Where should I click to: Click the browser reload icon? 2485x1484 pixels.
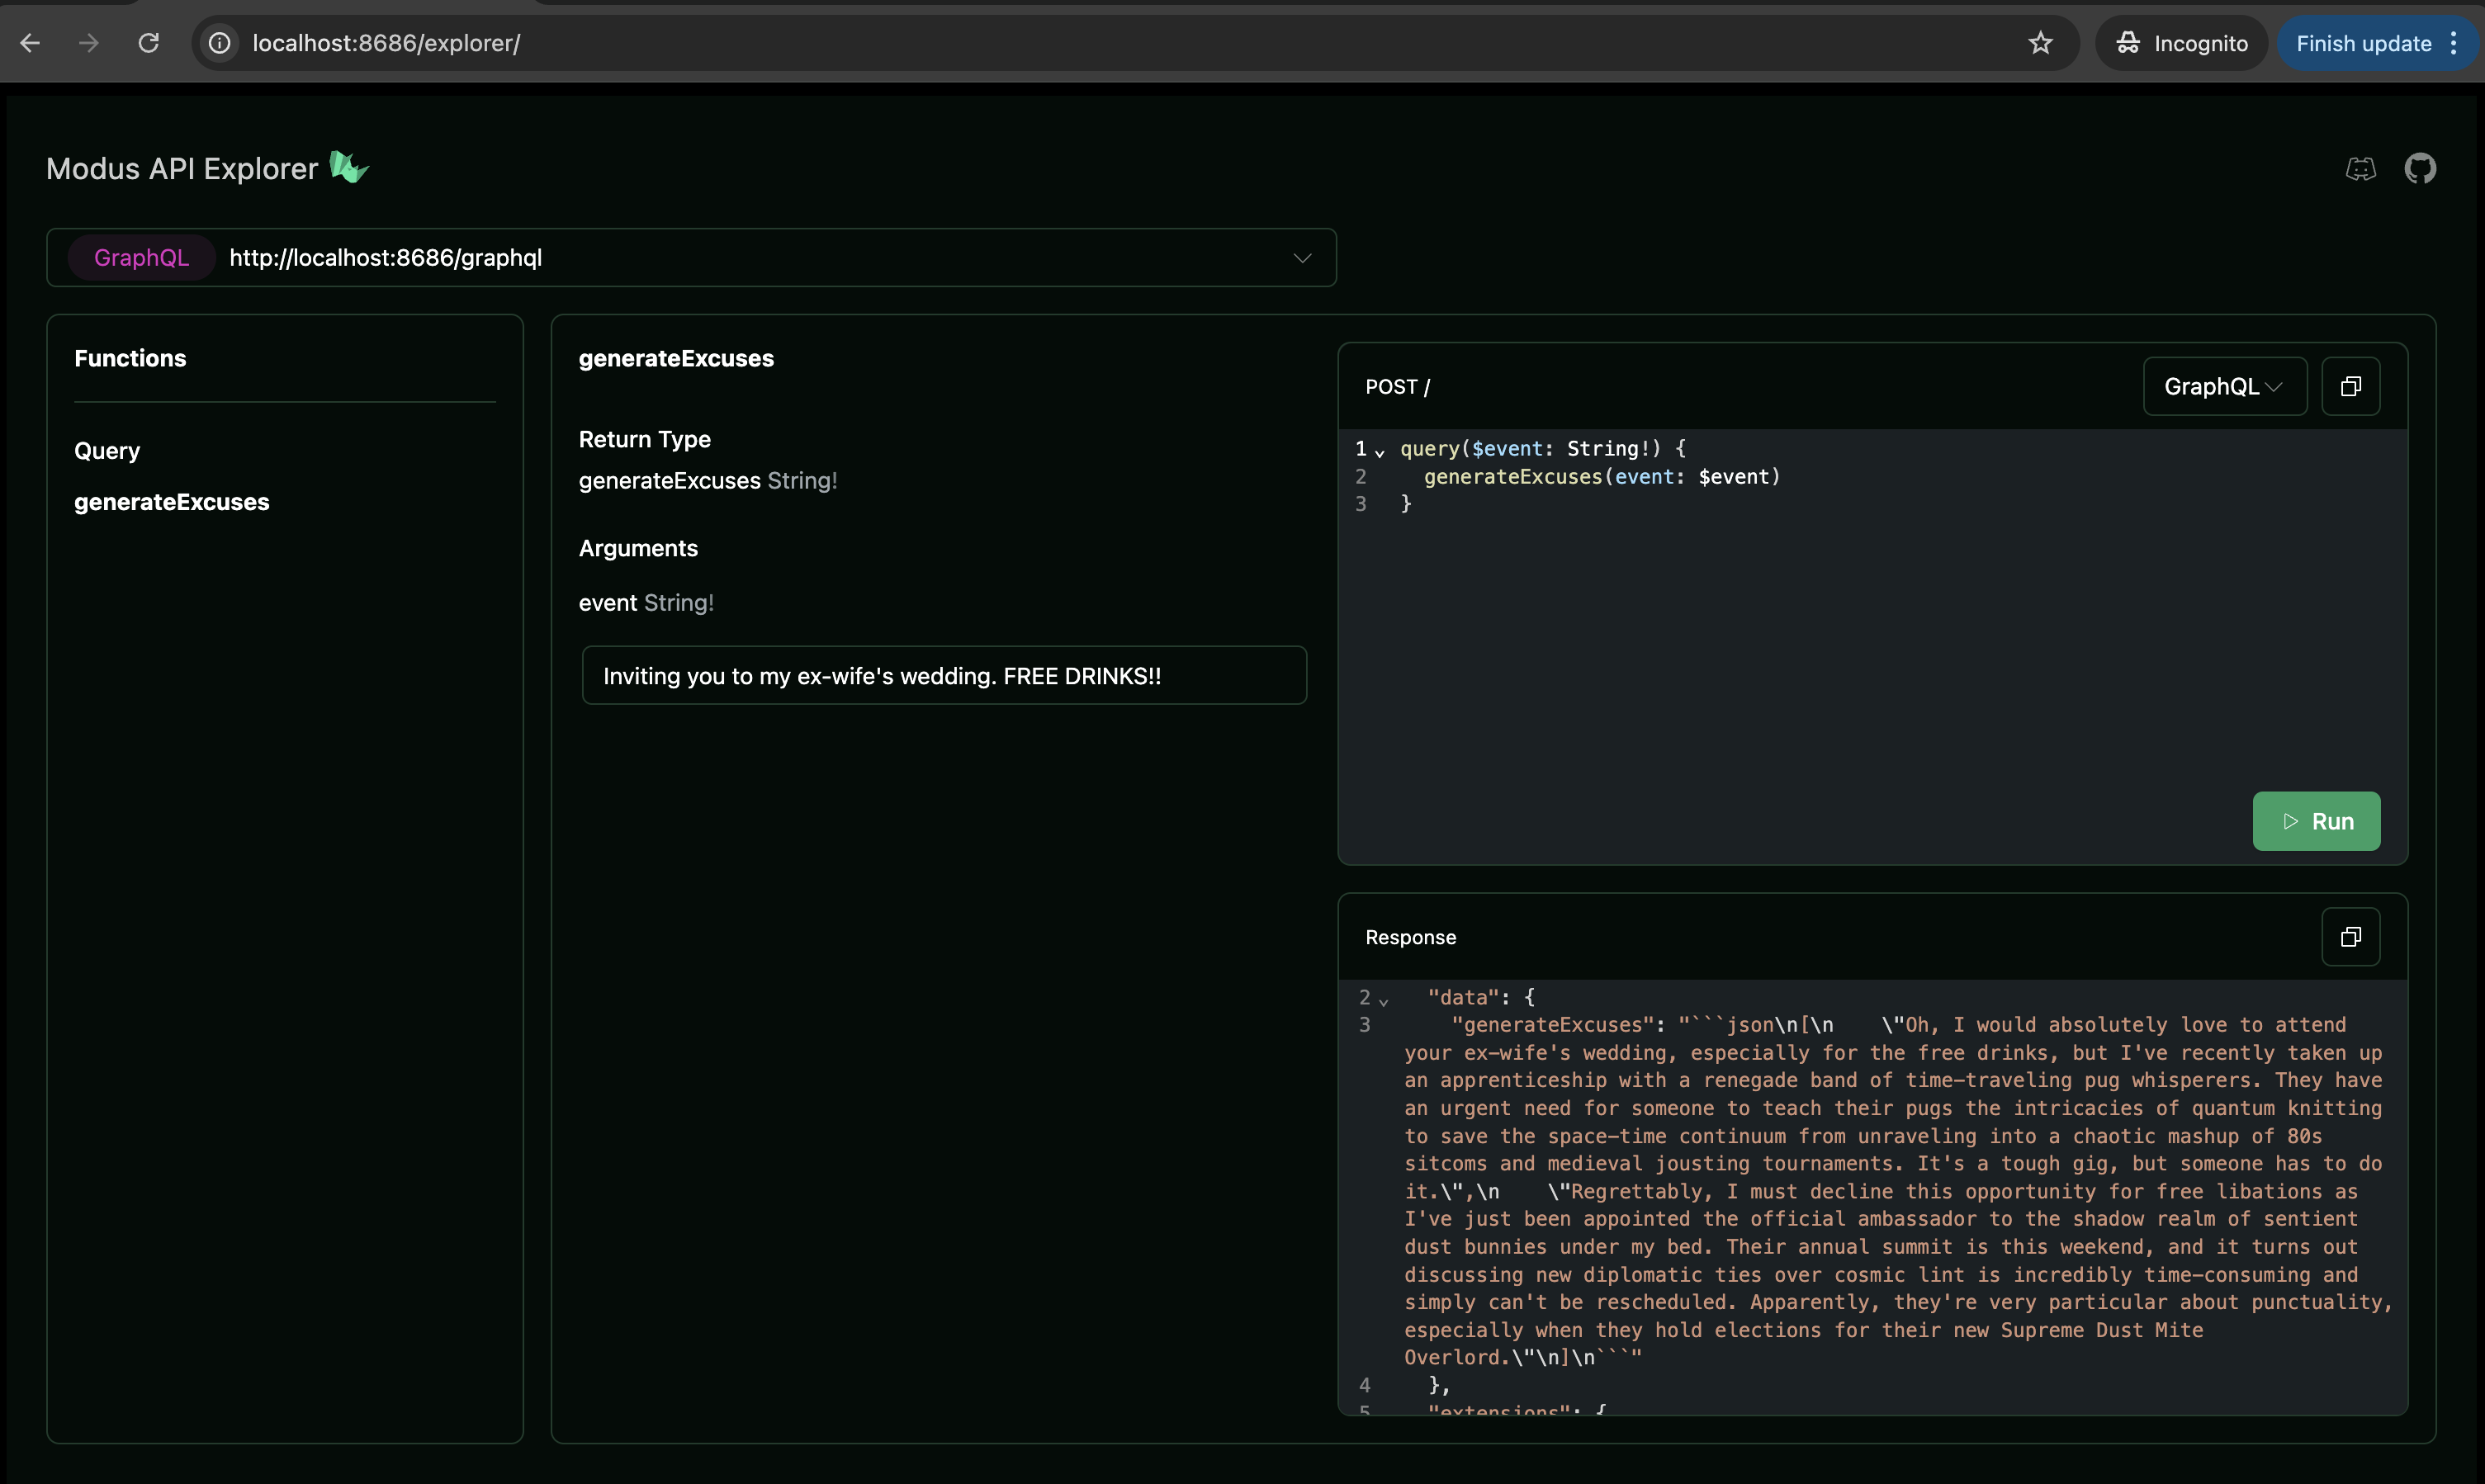click(149, 43)
